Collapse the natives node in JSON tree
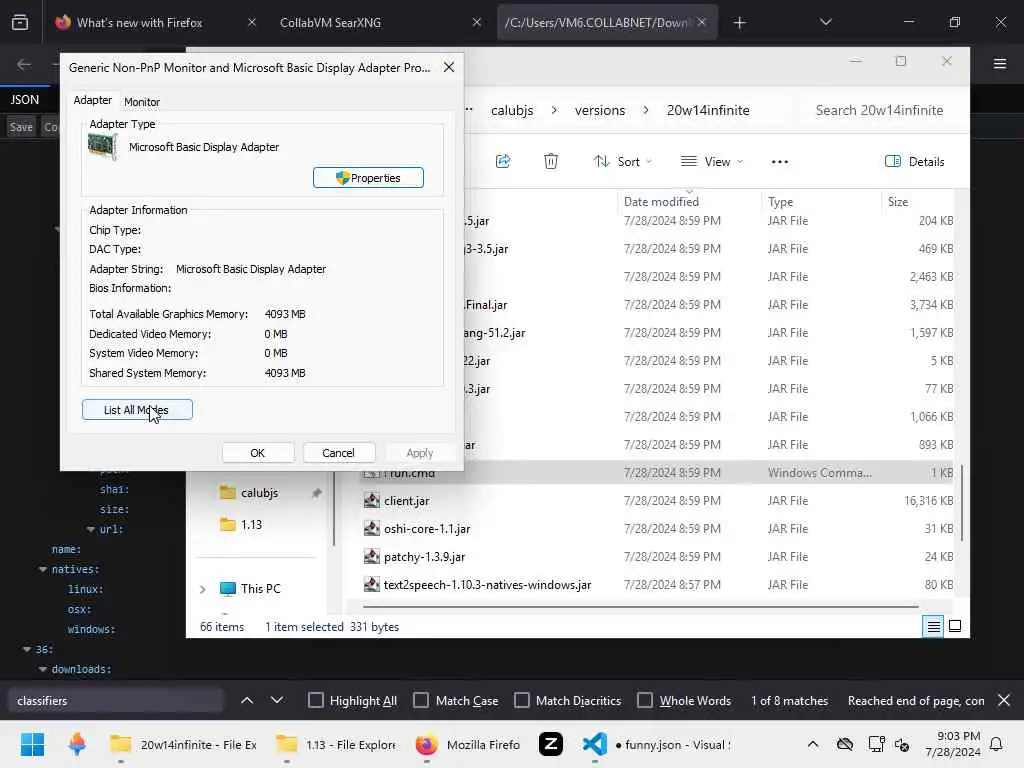This screenshot has width=1024, height=768. point(42,569)
